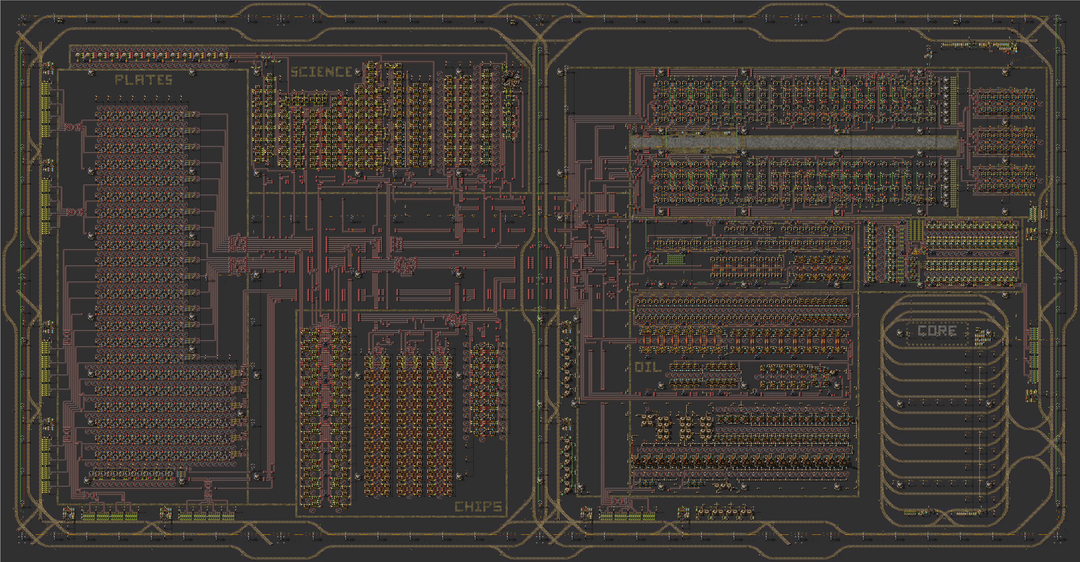The width and height of the screenshot is (1080, 562).
Task: Select the row of machines above PLATES
Action: 162,55
